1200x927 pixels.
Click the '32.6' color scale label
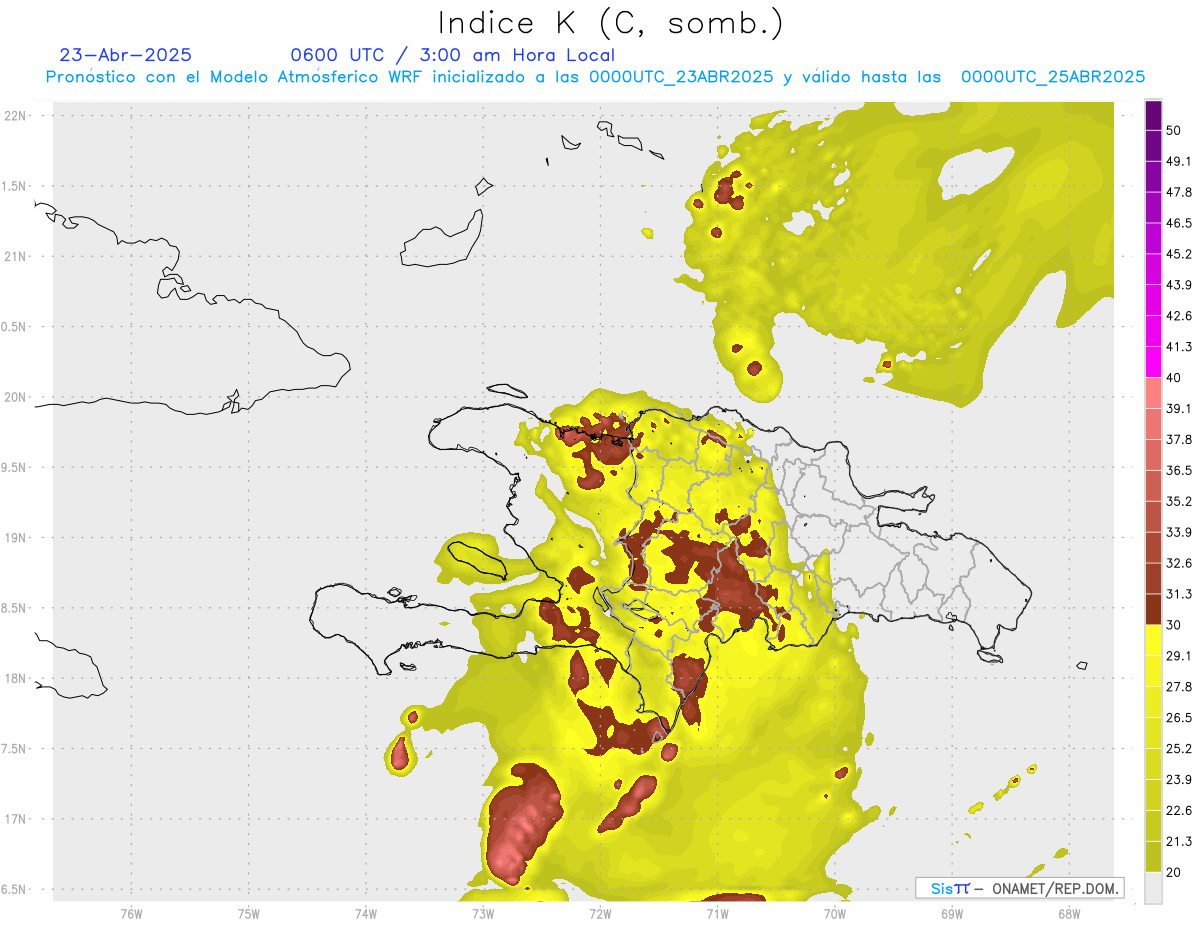point(1179,563)
